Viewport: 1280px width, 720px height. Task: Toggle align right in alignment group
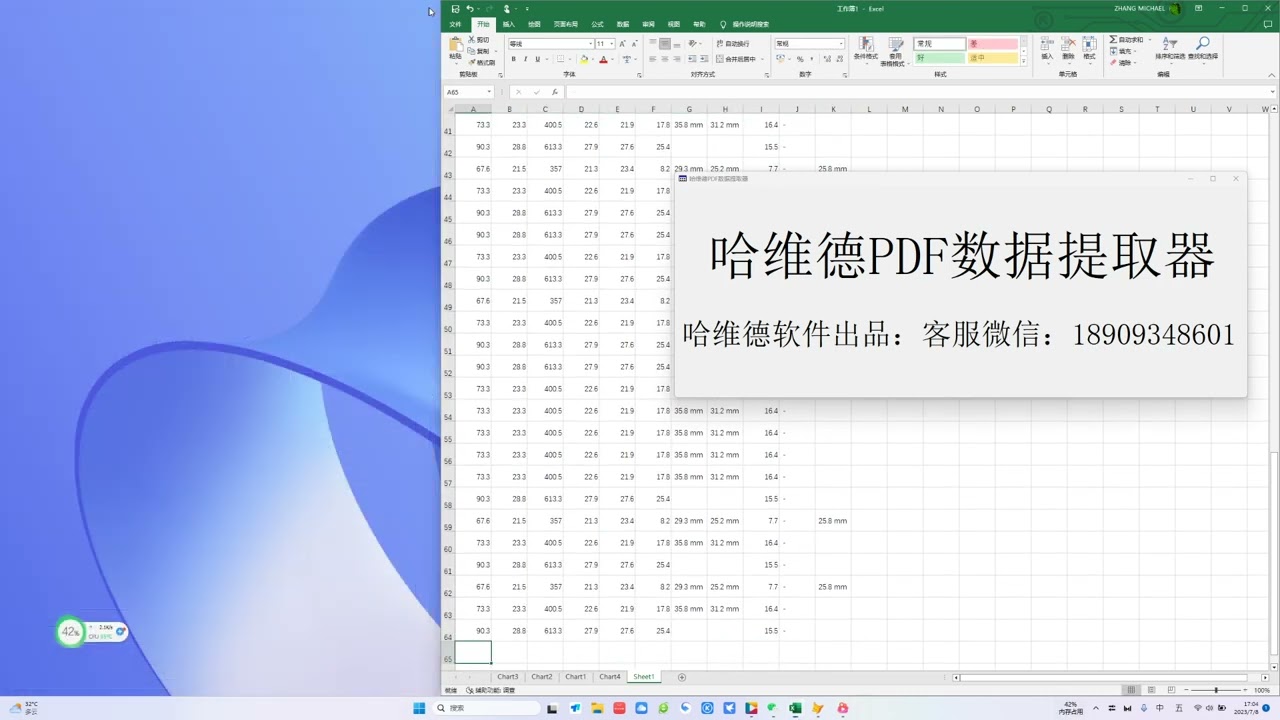[x=677, y=59]
